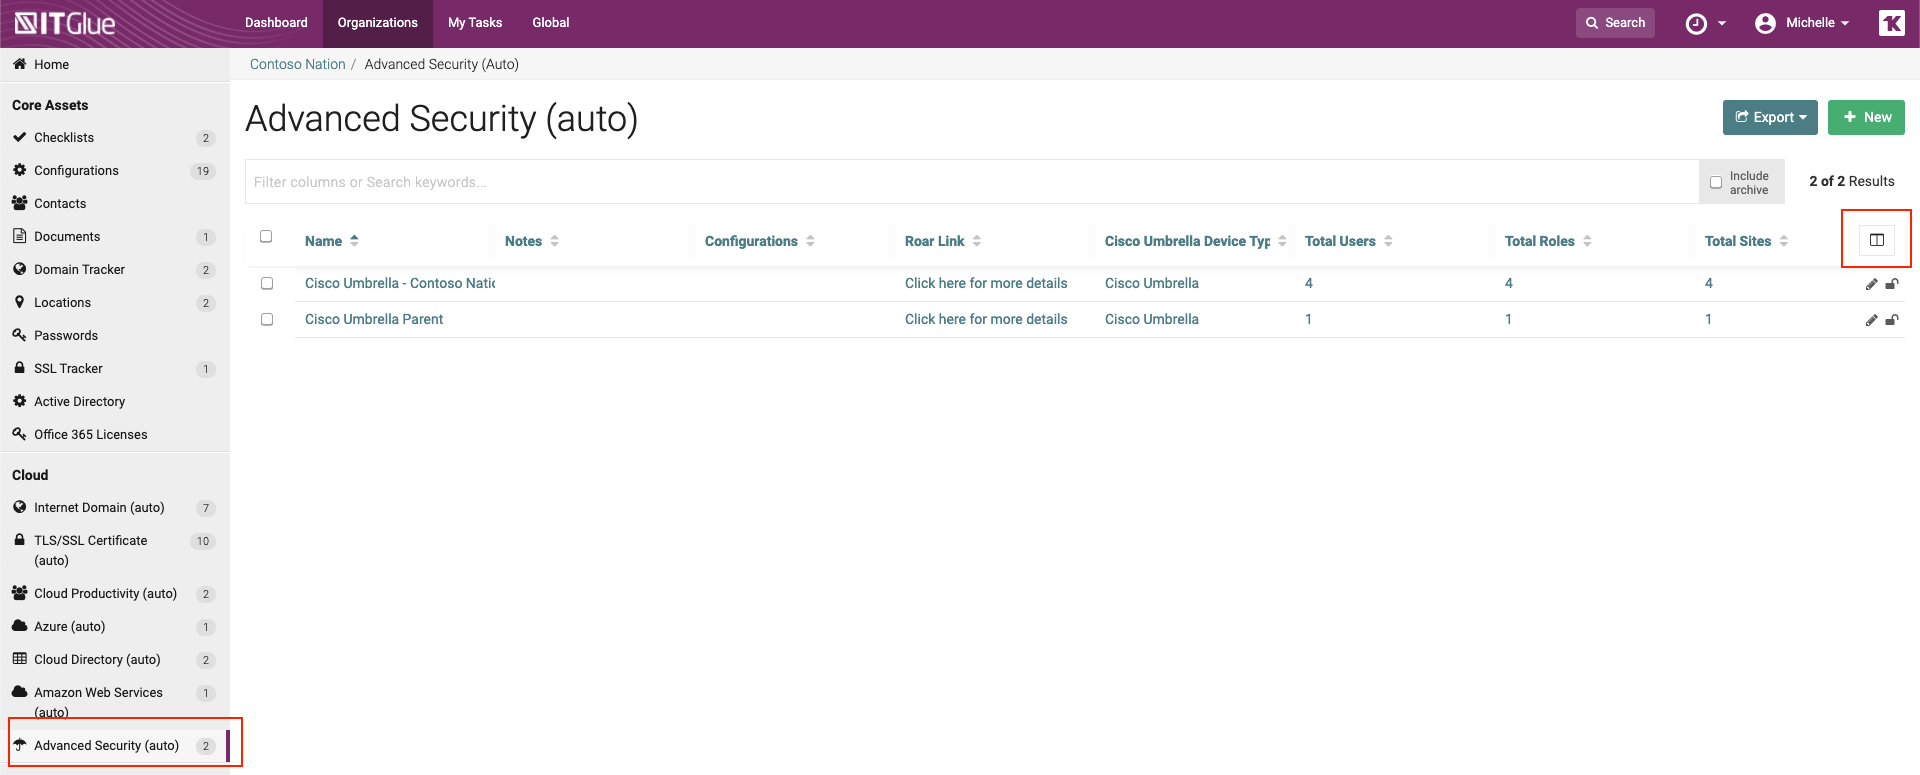Click the Cloud Directory (auto) table icon
1920x775 pixels.
pos(19,659)
